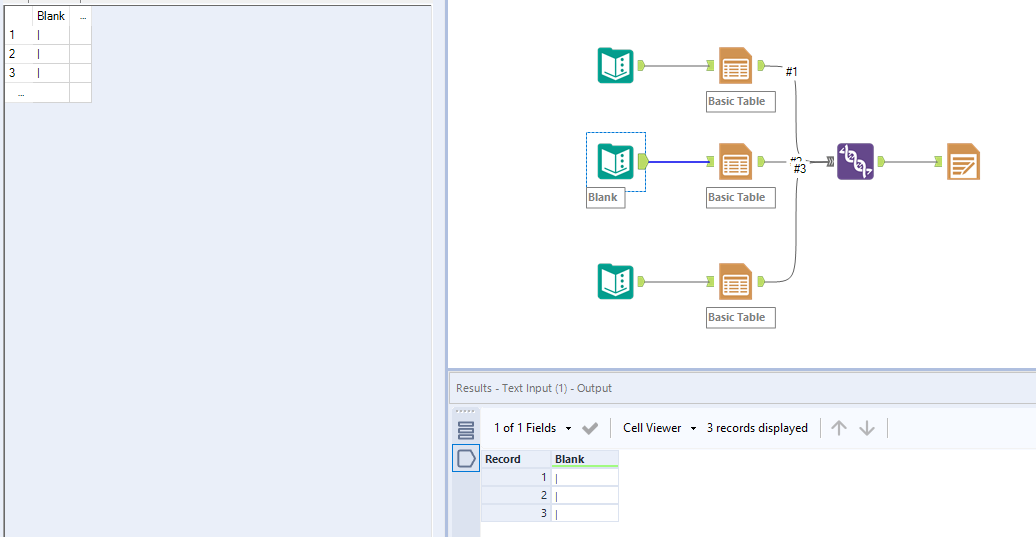Select the top Basic Table tool

735,65
